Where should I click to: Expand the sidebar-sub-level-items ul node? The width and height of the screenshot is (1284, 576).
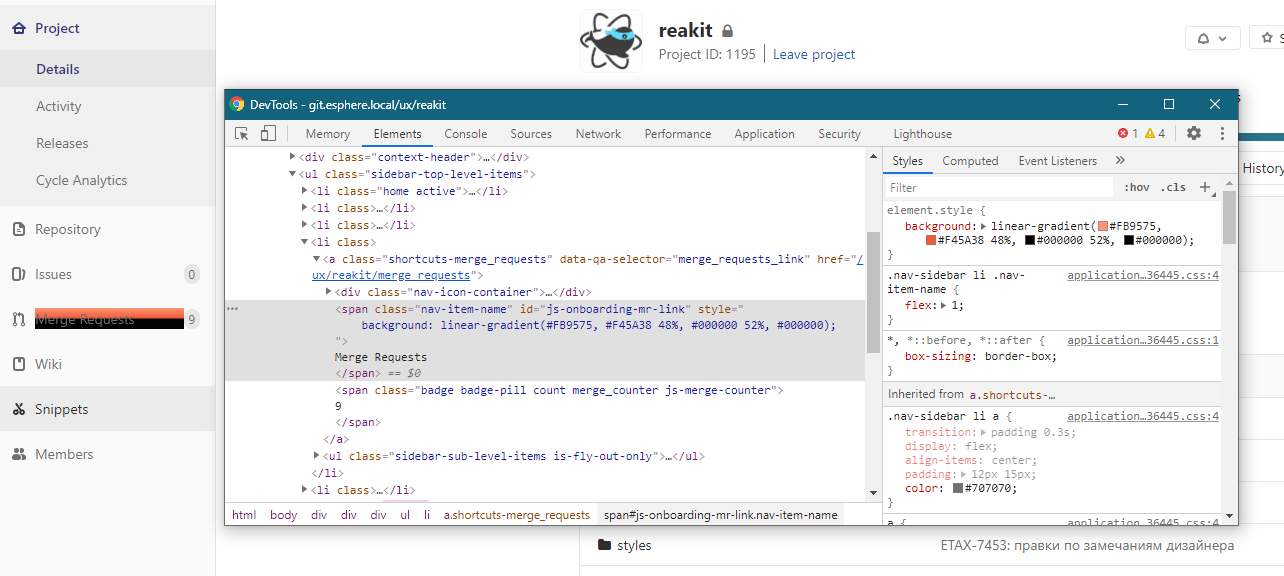coord(317,456)
